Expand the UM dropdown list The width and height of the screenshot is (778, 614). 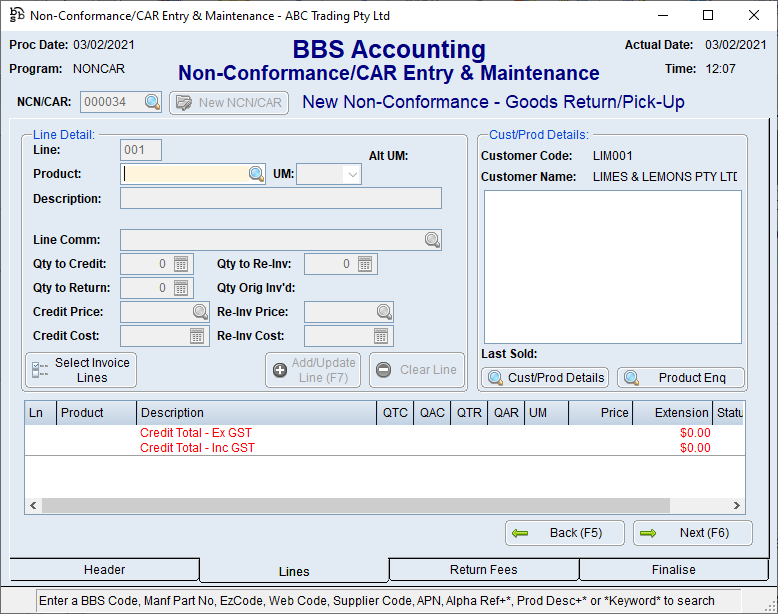[351, 174]
